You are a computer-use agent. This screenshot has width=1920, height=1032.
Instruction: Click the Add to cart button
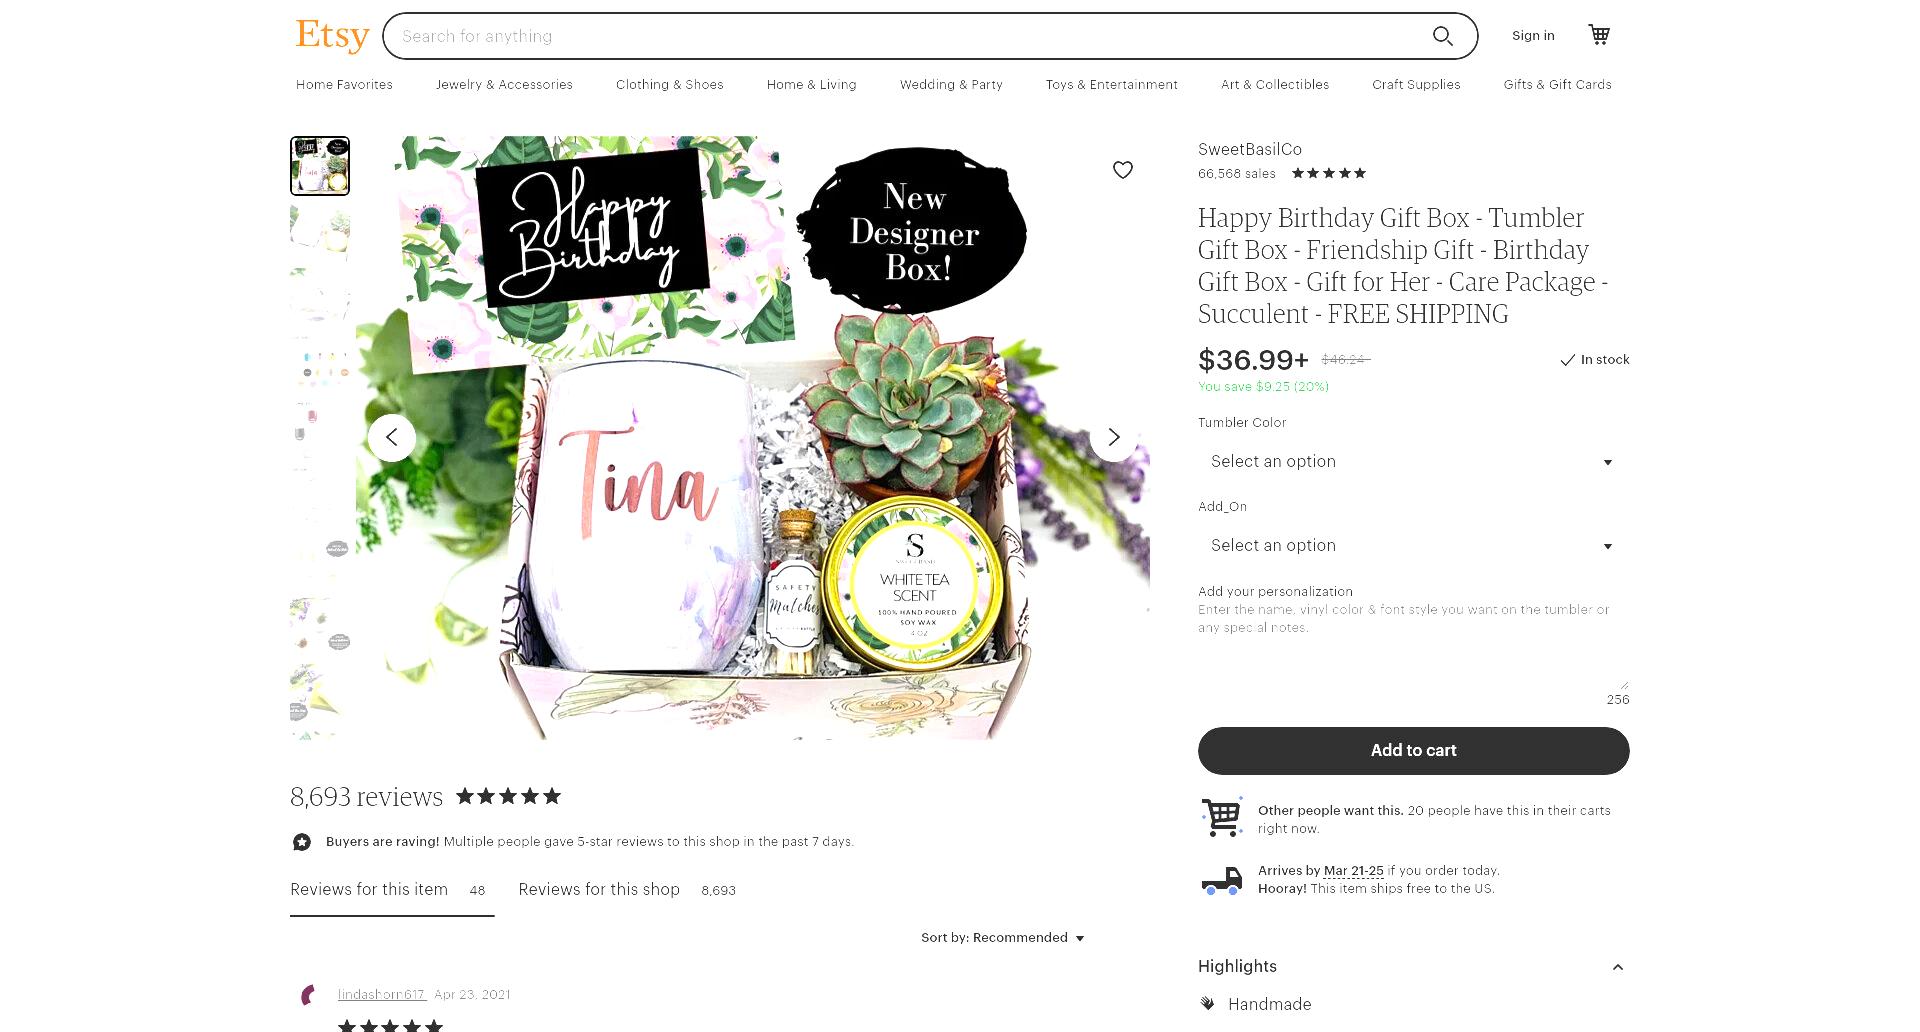pyautogui.click(x=1413, y=751)
